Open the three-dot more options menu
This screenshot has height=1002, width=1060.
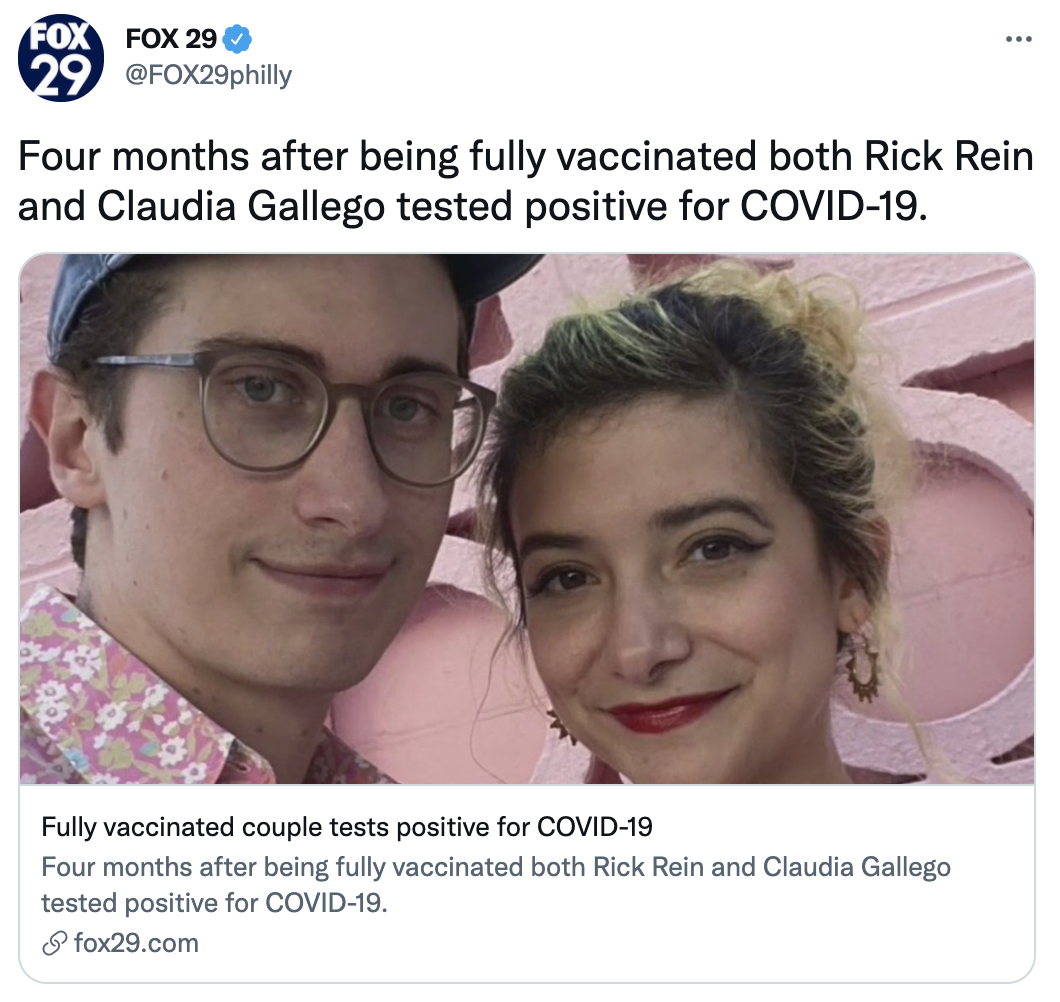coord(1019,39)
